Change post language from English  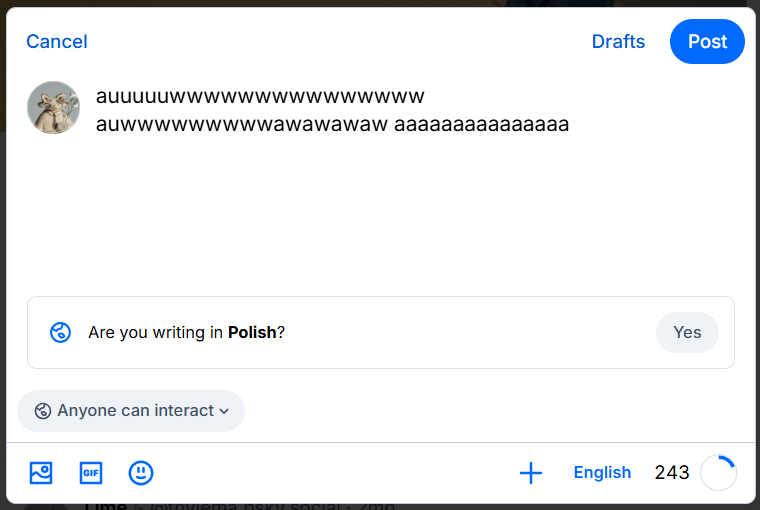[x=602, y=473]
